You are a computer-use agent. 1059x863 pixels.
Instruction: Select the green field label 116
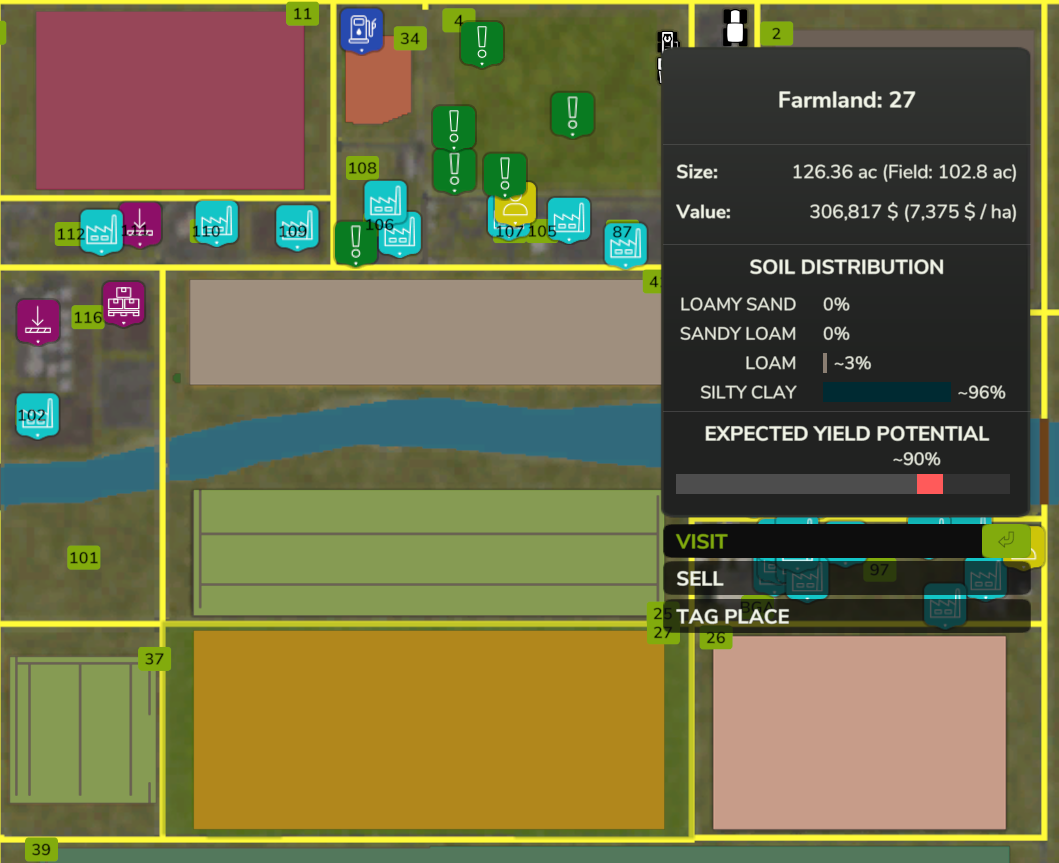(x=88, y=317)
